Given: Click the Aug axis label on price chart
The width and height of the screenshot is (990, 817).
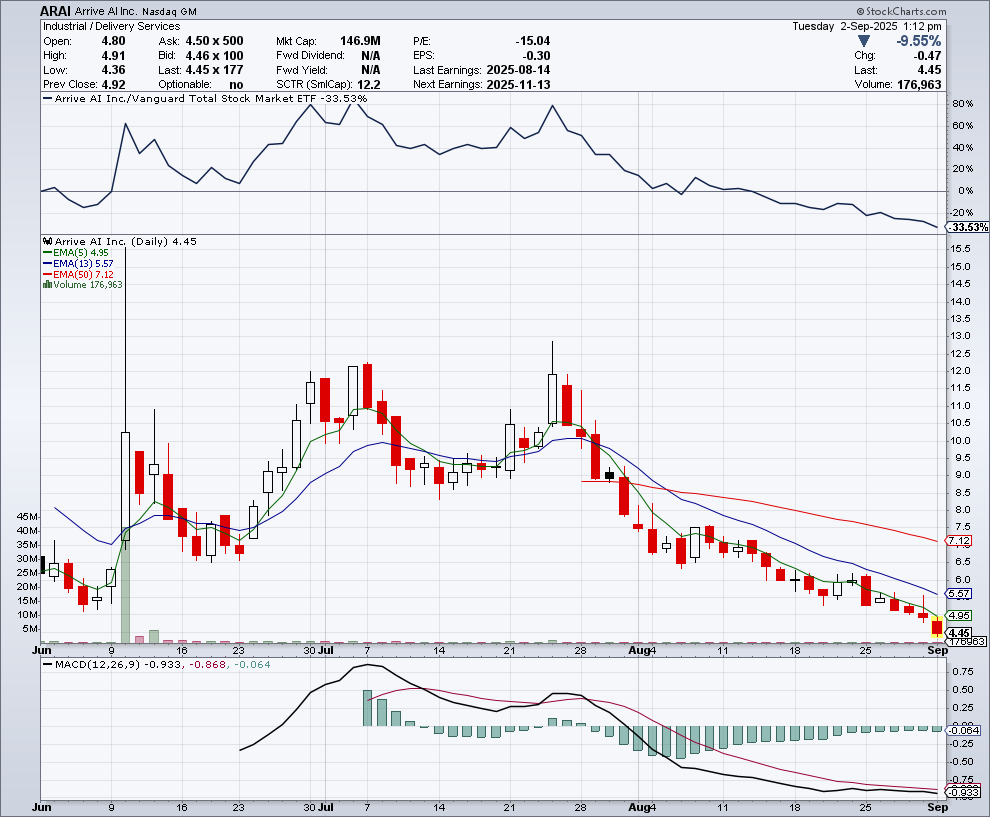Looking at the screenshot, I should pyautogui.click(x=639, y=650).
